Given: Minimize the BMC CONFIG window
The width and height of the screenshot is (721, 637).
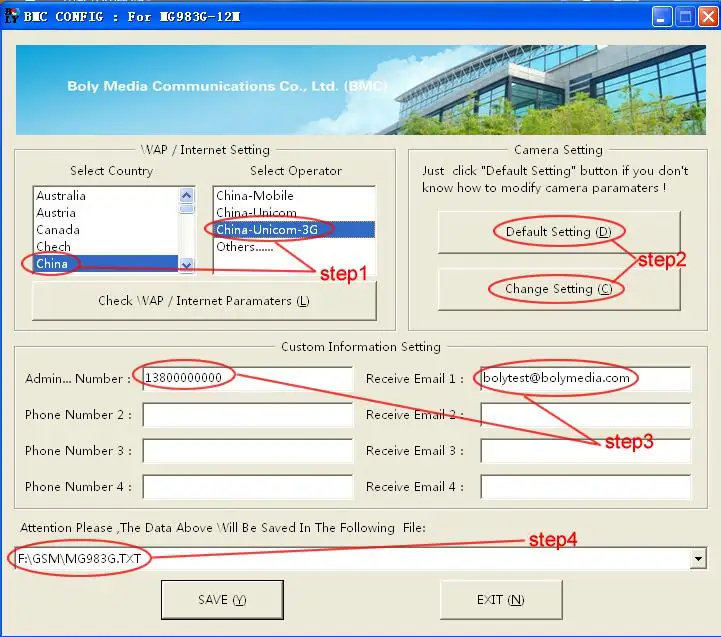Looking at the screenshot, I should [x=662, y=17].
